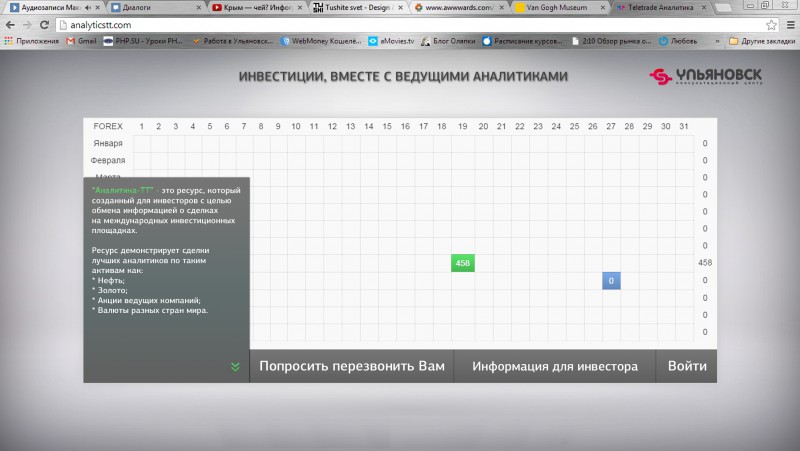The width and height of the screenshot is (800, 451).
Task: Open the Chrome menu hamburger icon
Action: [790, 25]
